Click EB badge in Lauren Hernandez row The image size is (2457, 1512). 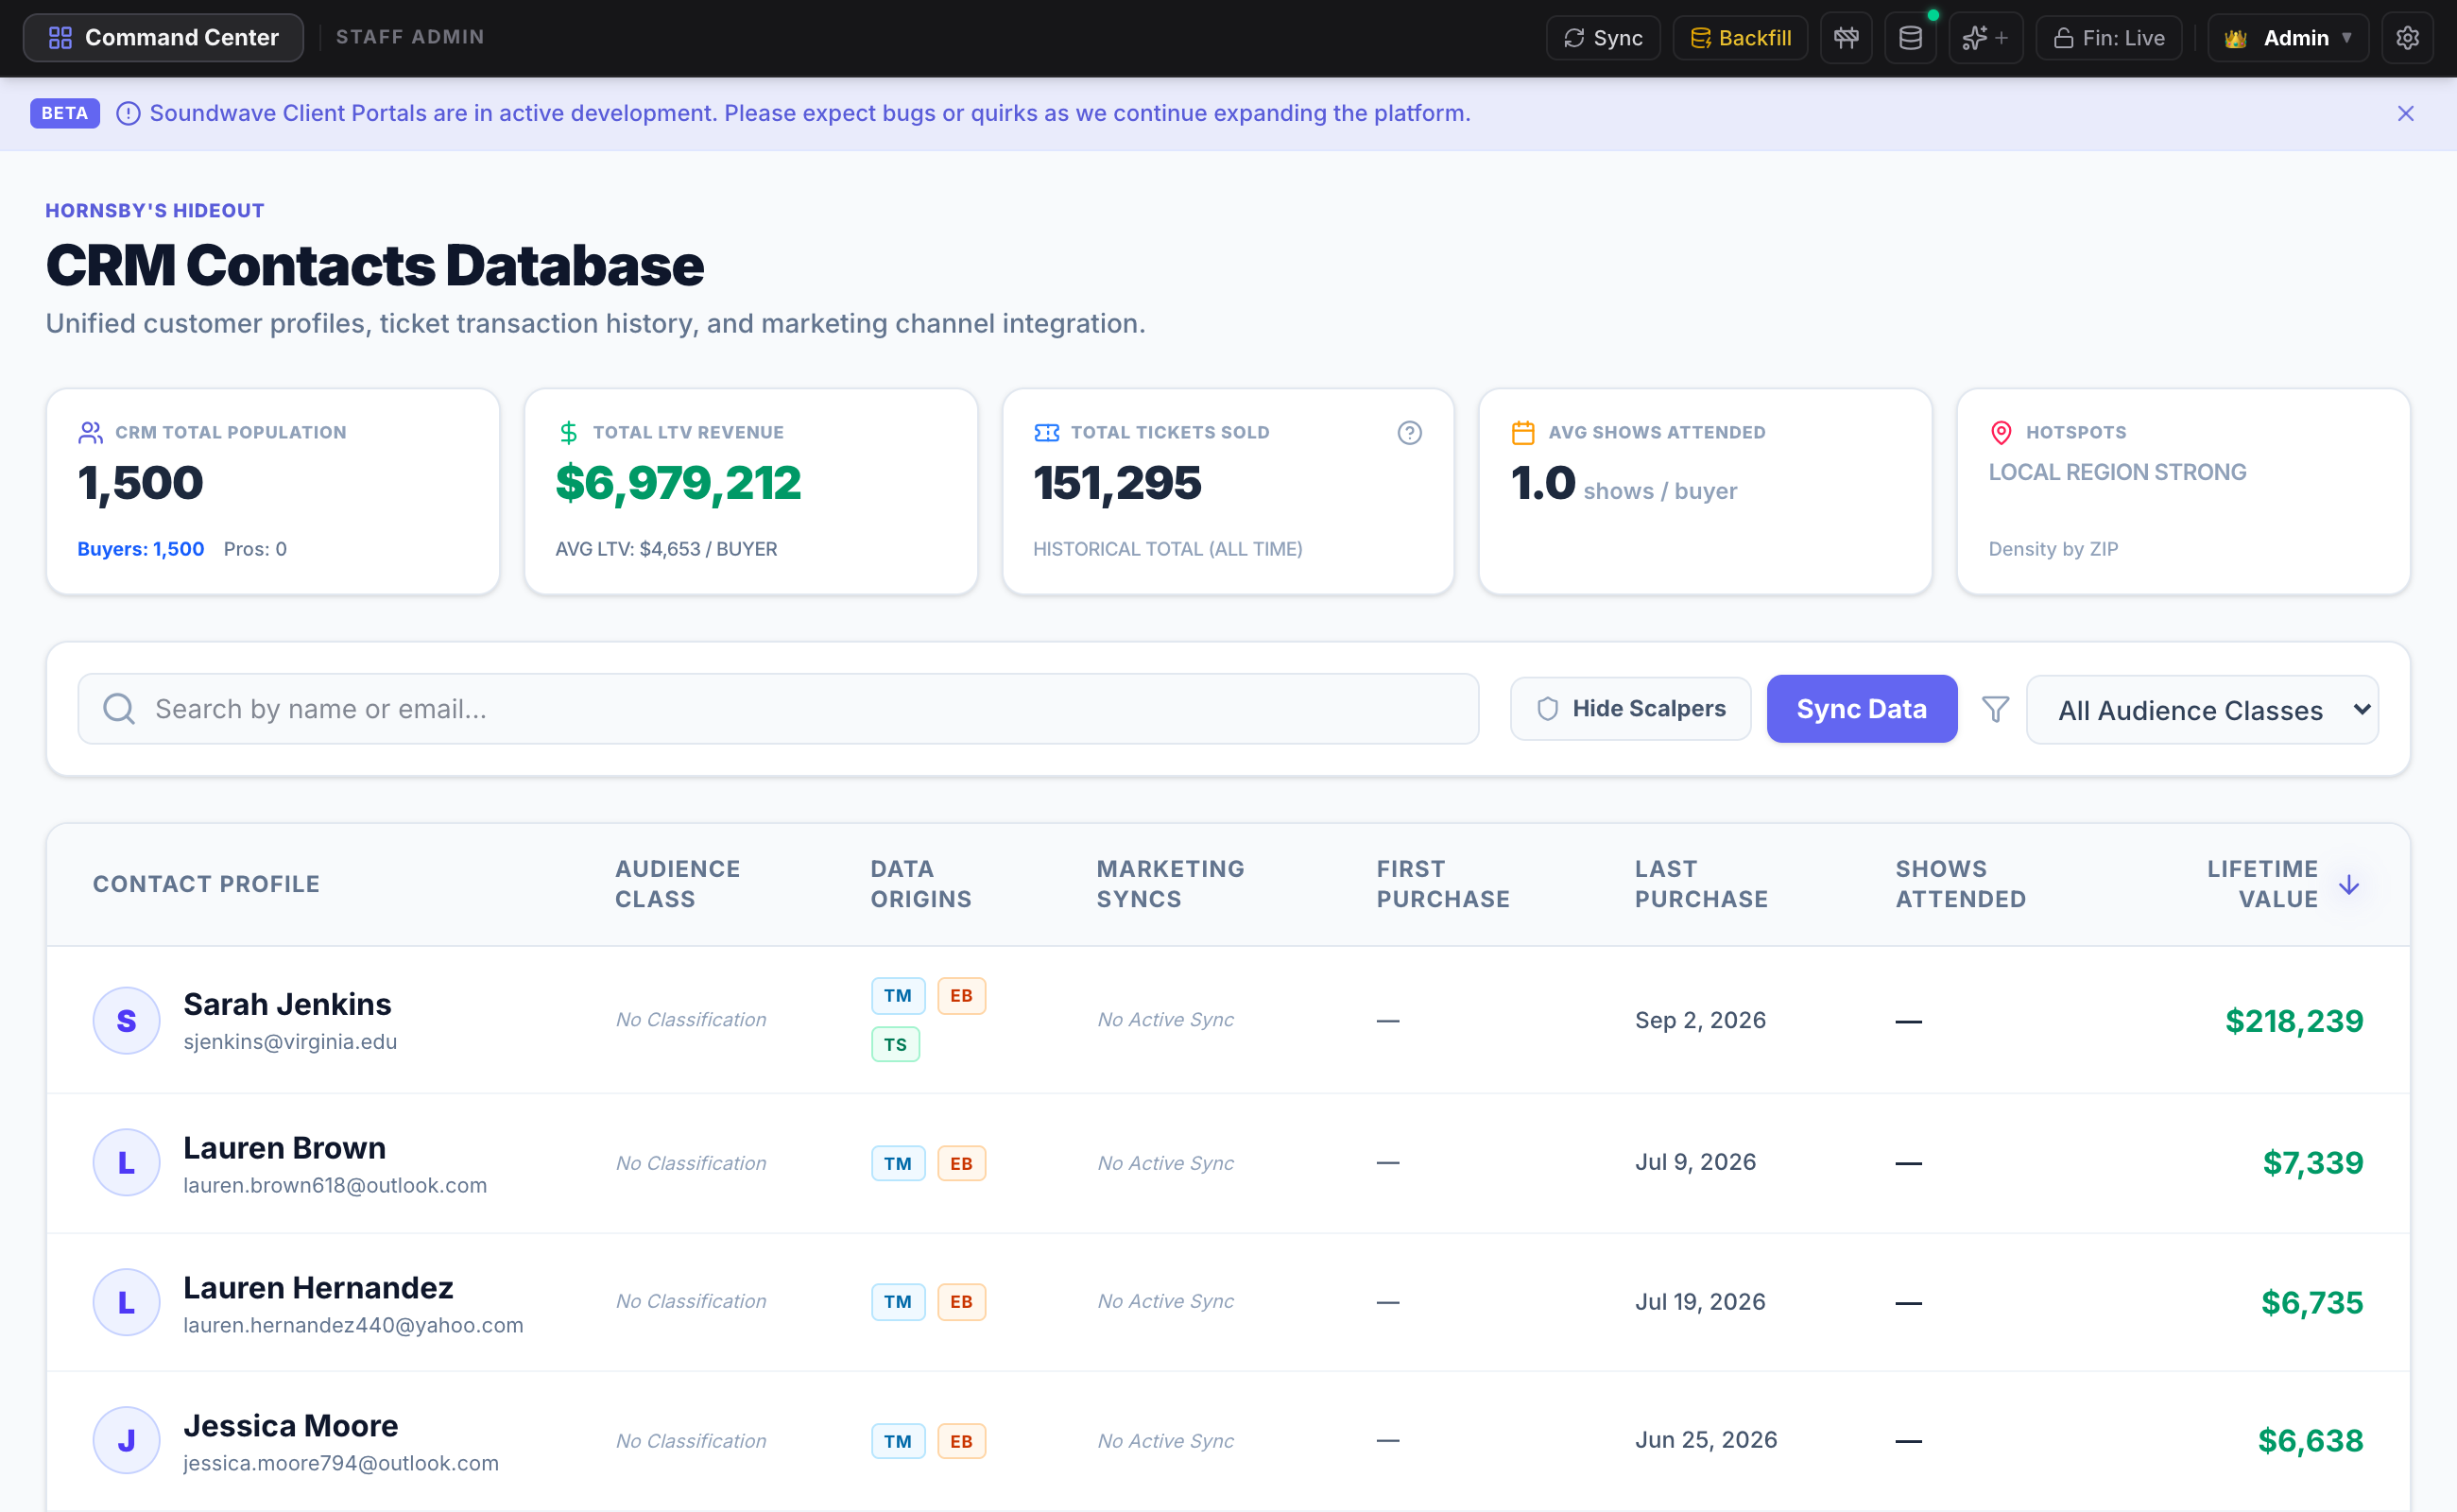pos(961,1302)
